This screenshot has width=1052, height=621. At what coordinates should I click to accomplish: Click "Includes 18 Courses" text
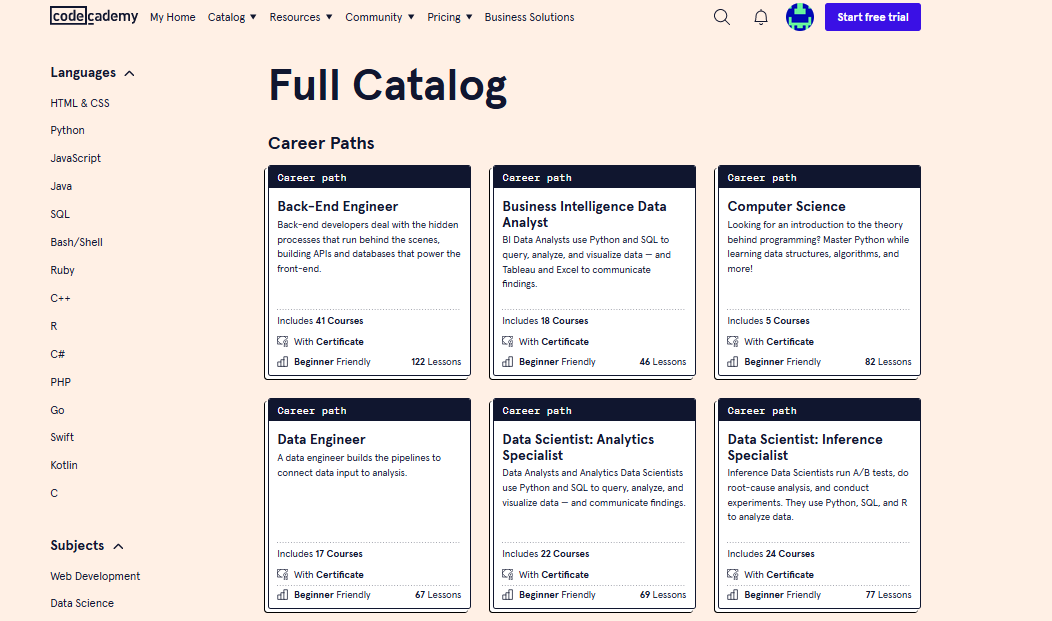pos(545,321)
